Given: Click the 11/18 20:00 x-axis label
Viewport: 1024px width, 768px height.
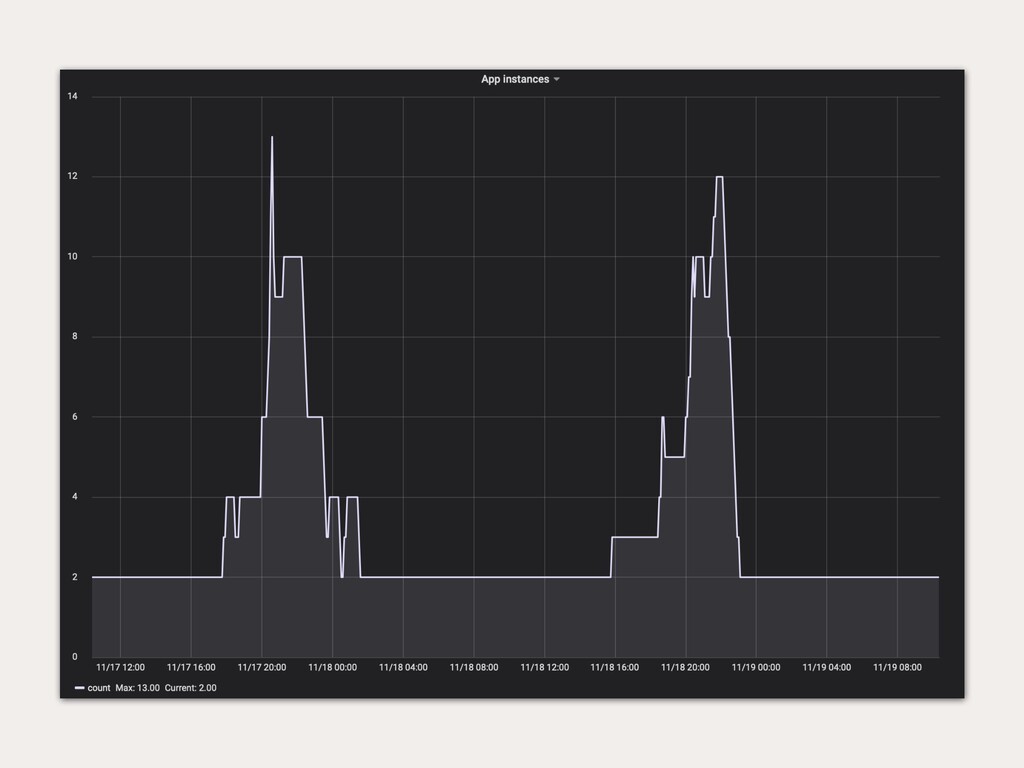Looking at the screenshot, I should click(685, 667).
